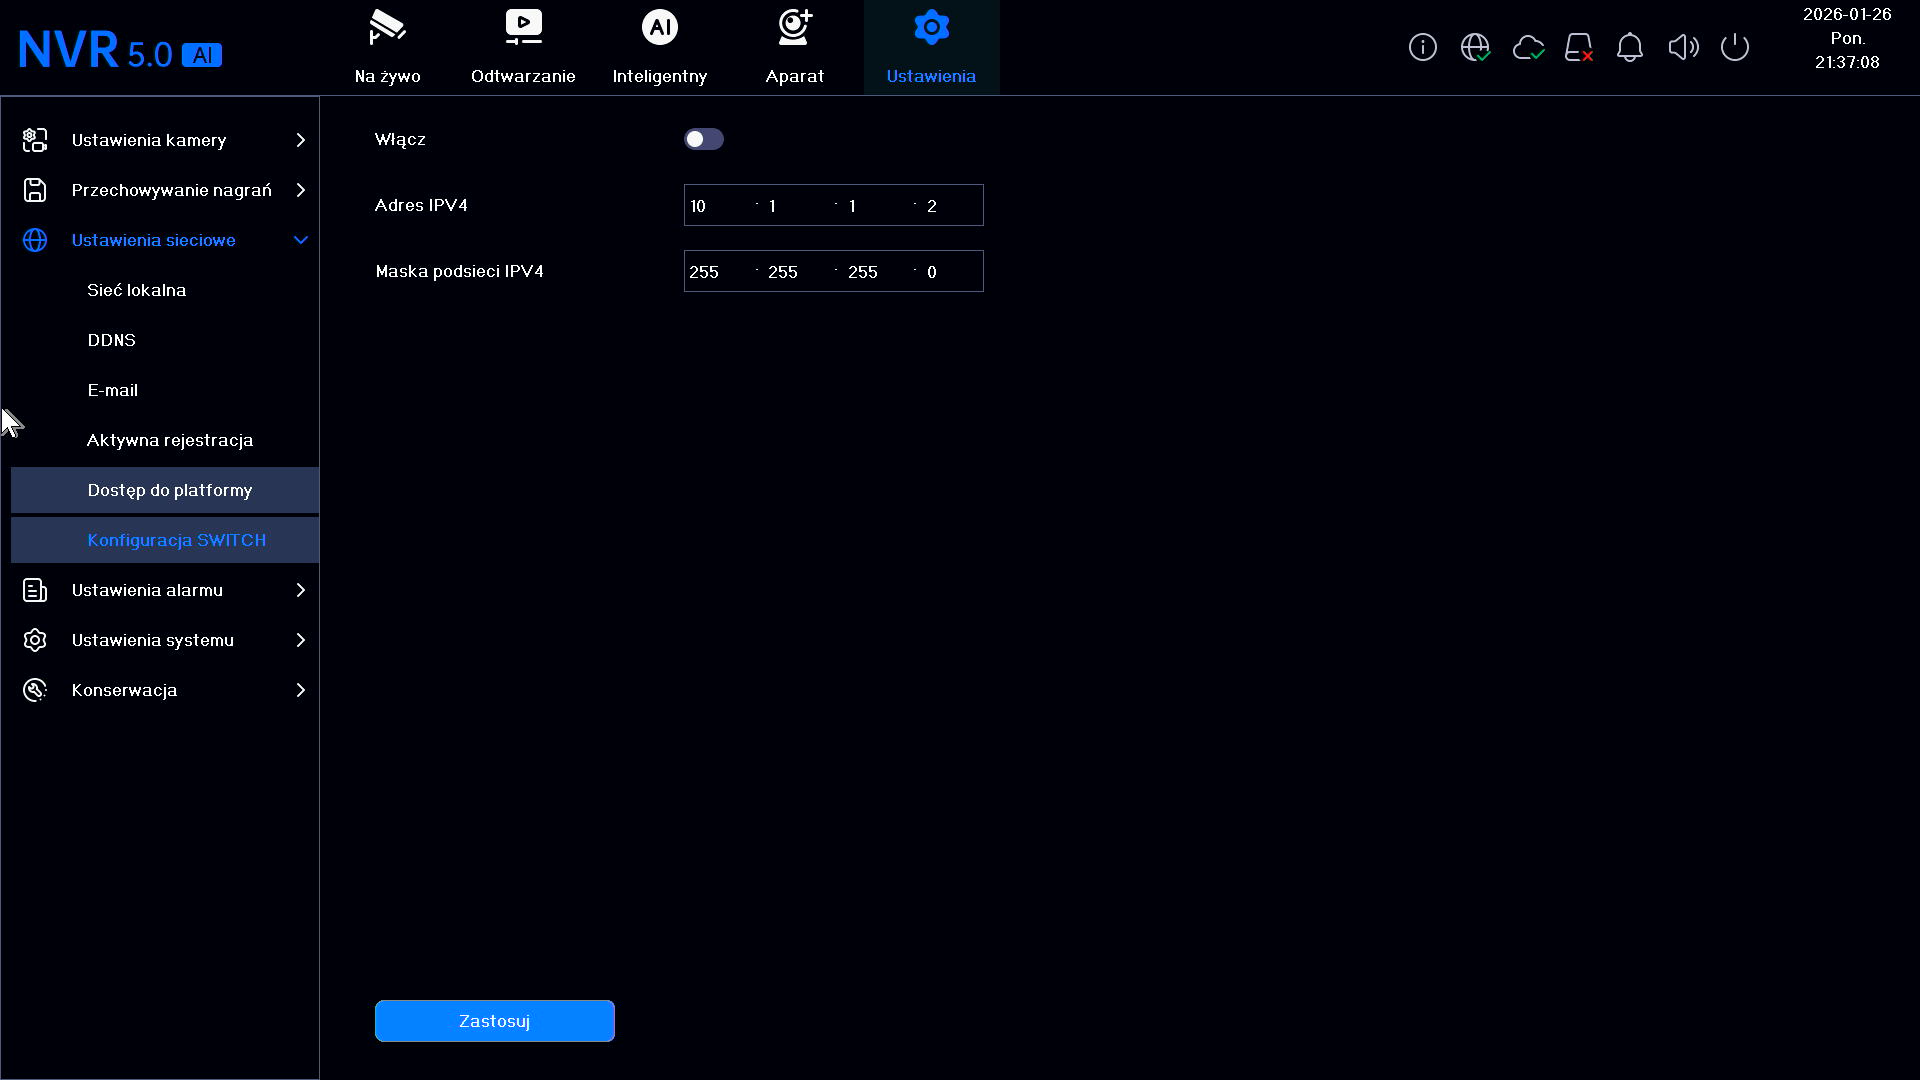Open the Aparat tab
The width and height of the screenshot is (1920, 1080).
point(795,47)
